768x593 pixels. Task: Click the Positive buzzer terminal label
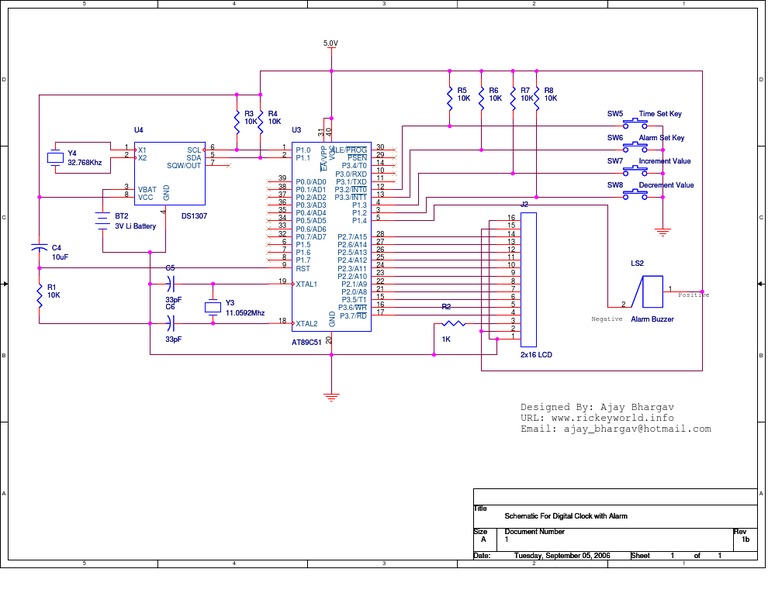[694, 295]
